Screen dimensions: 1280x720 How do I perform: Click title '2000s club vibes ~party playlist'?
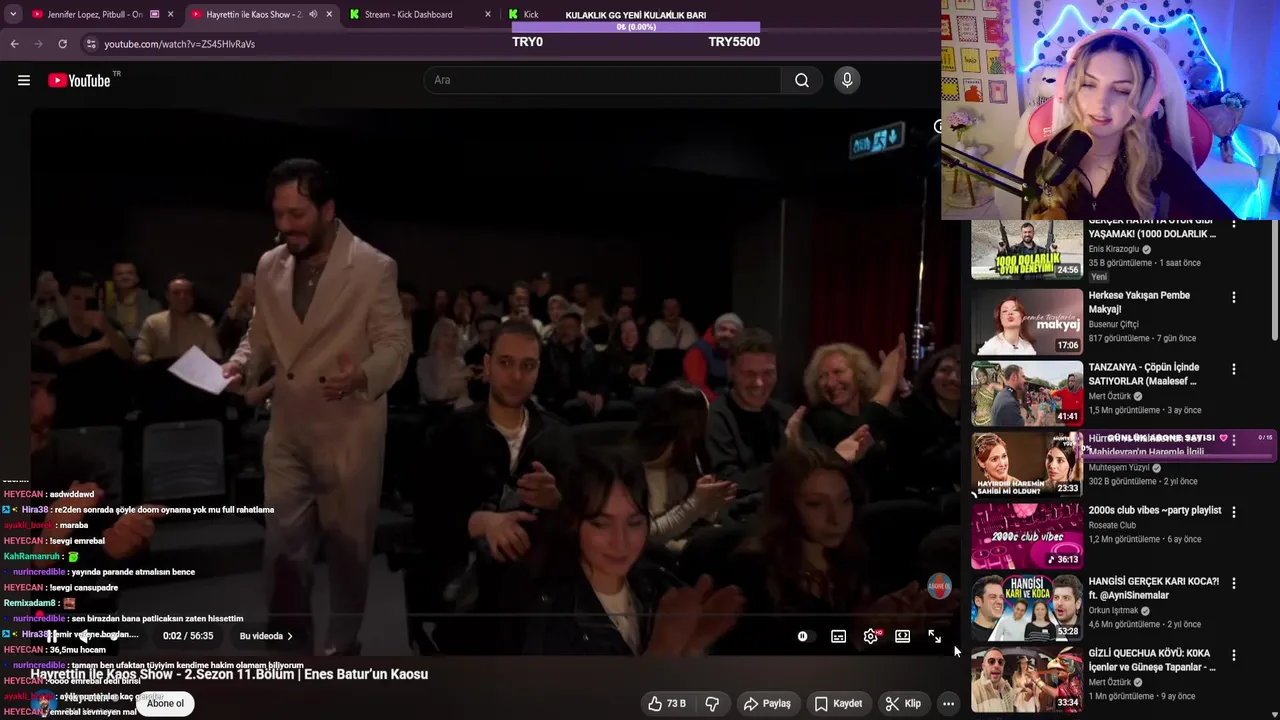1155,510
